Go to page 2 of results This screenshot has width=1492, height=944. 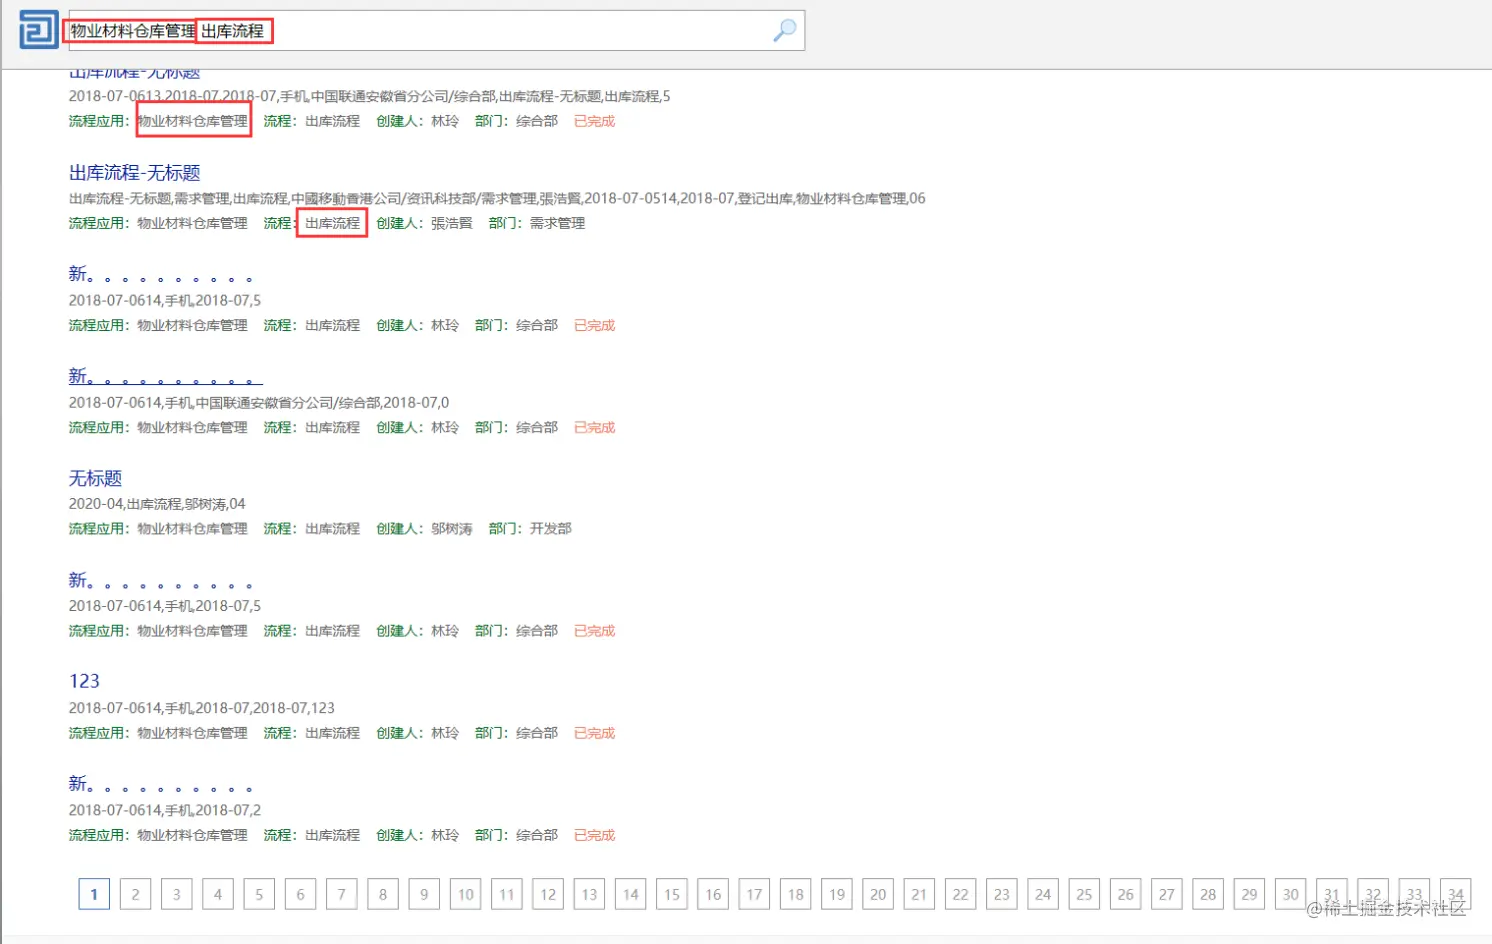135,893
